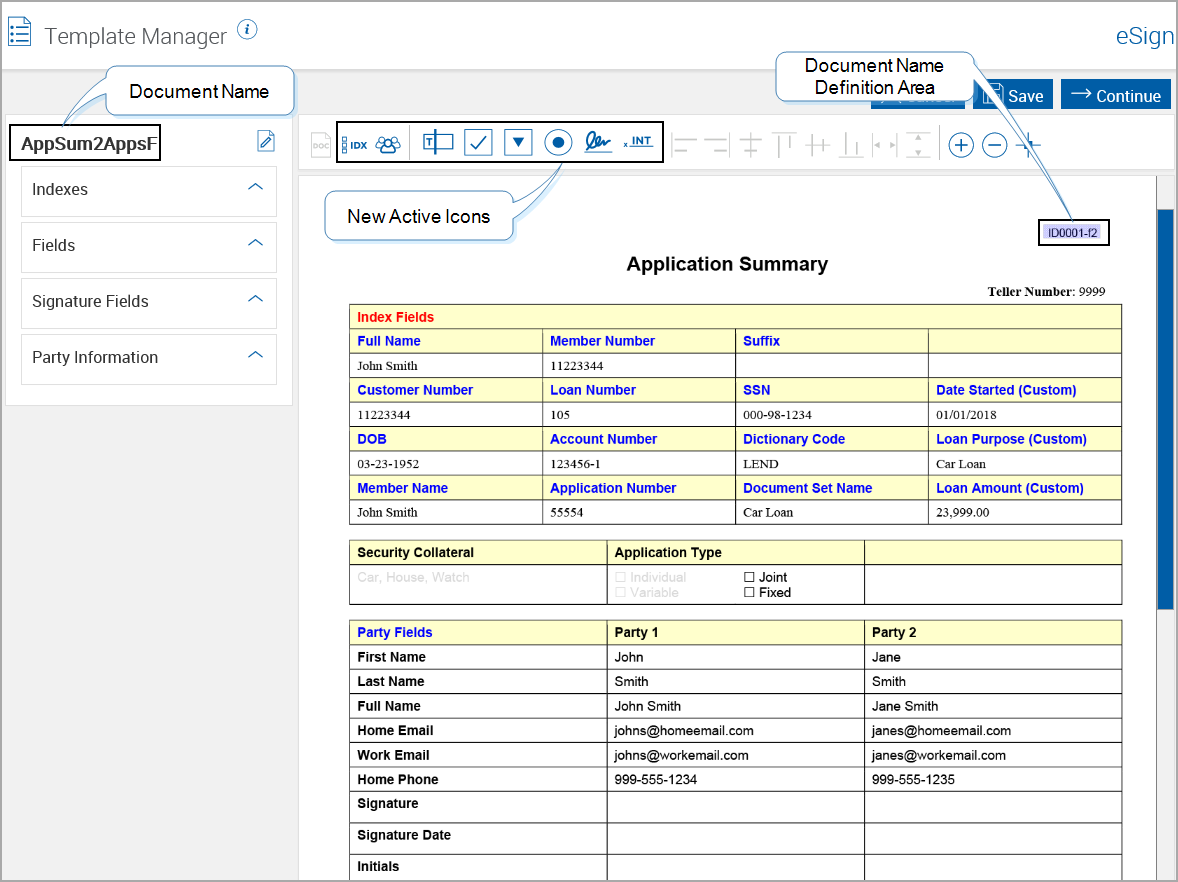Check the Joint application type box

pos(749,577)
